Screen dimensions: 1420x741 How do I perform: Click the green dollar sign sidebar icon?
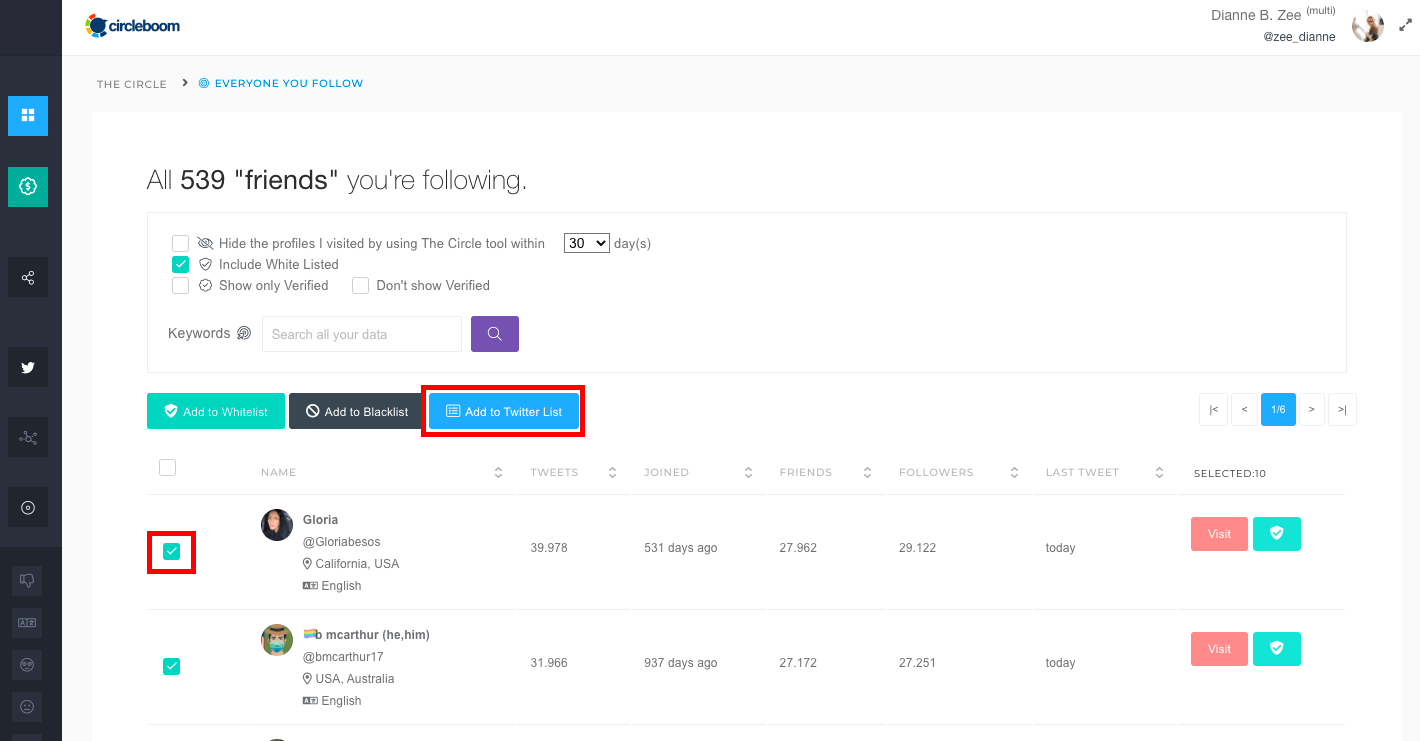(28, 186)
